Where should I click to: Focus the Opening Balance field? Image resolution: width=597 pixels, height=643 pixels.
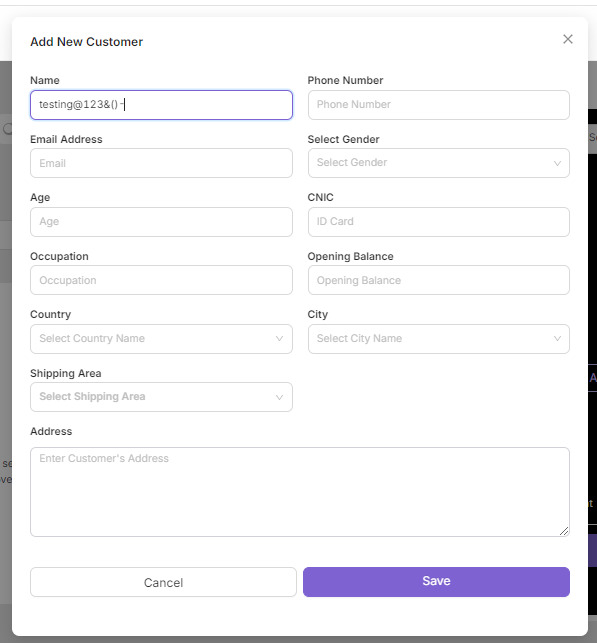439,280
